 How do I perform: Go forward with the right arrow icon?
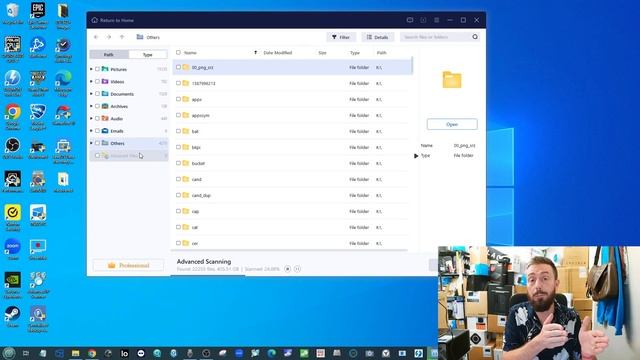click(109, 37)
